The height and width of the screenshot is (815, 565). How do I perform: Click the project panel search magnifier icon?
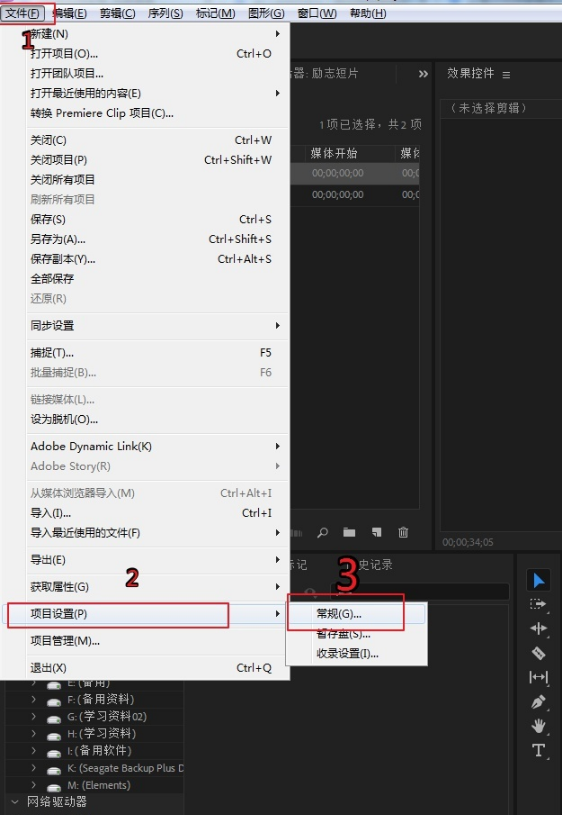(323, 533)
